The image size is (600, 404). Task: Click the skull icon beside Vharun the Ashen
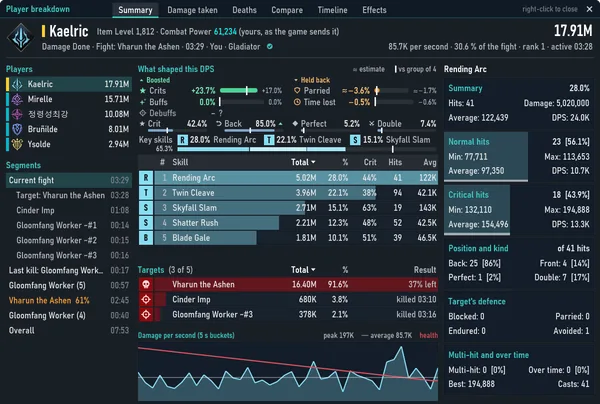point(146,284)
